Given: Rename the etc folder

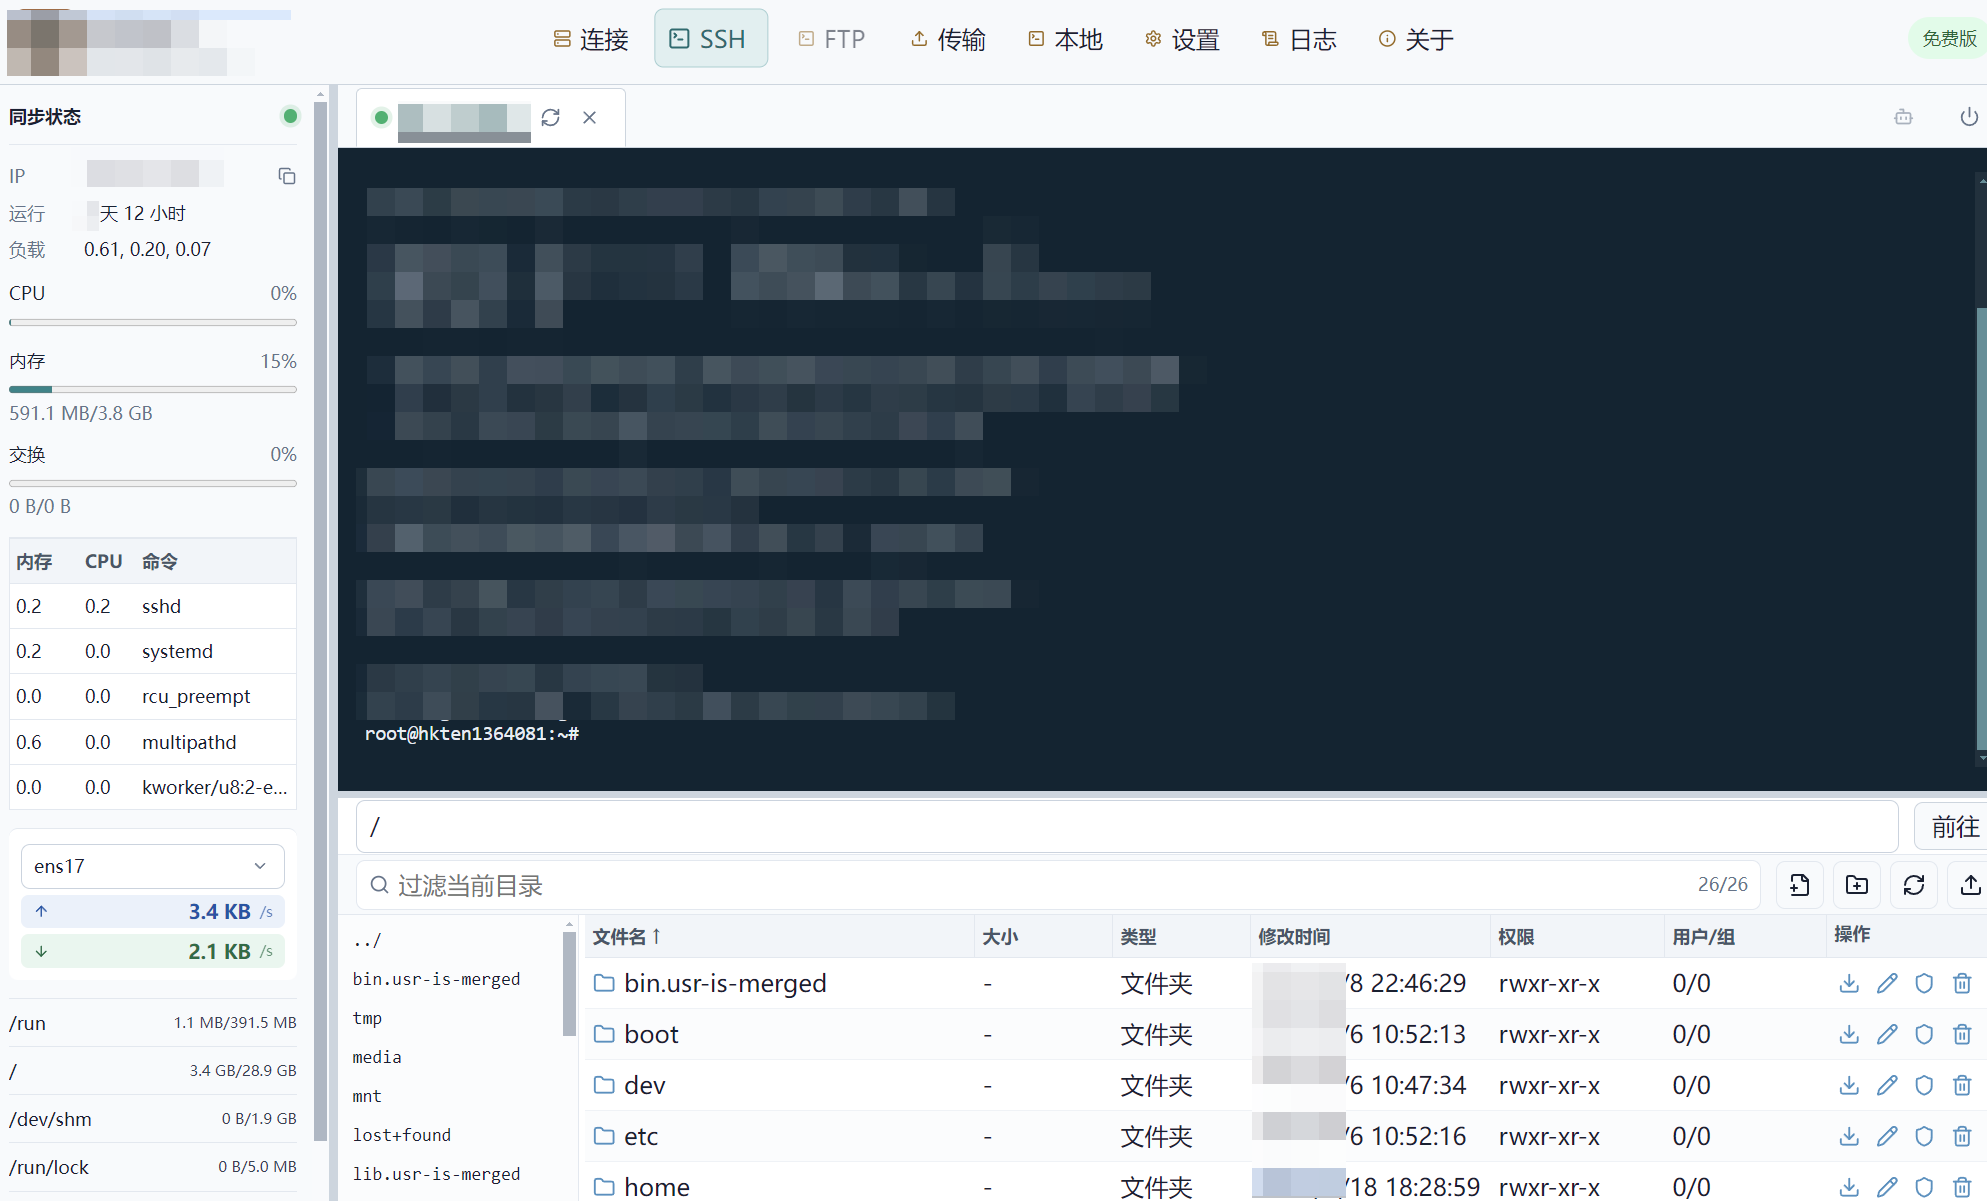Looking at the screenshot, I should click(x=1887, y=1137).
